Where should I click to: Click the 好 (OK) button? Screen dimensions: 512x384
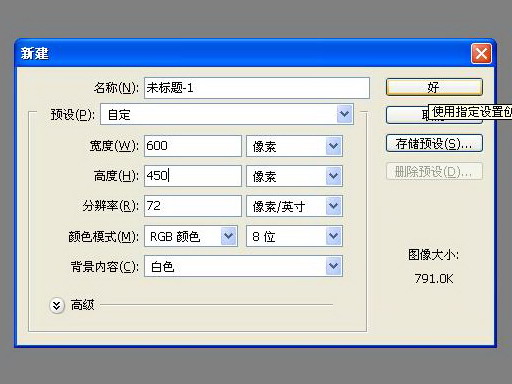434,87
